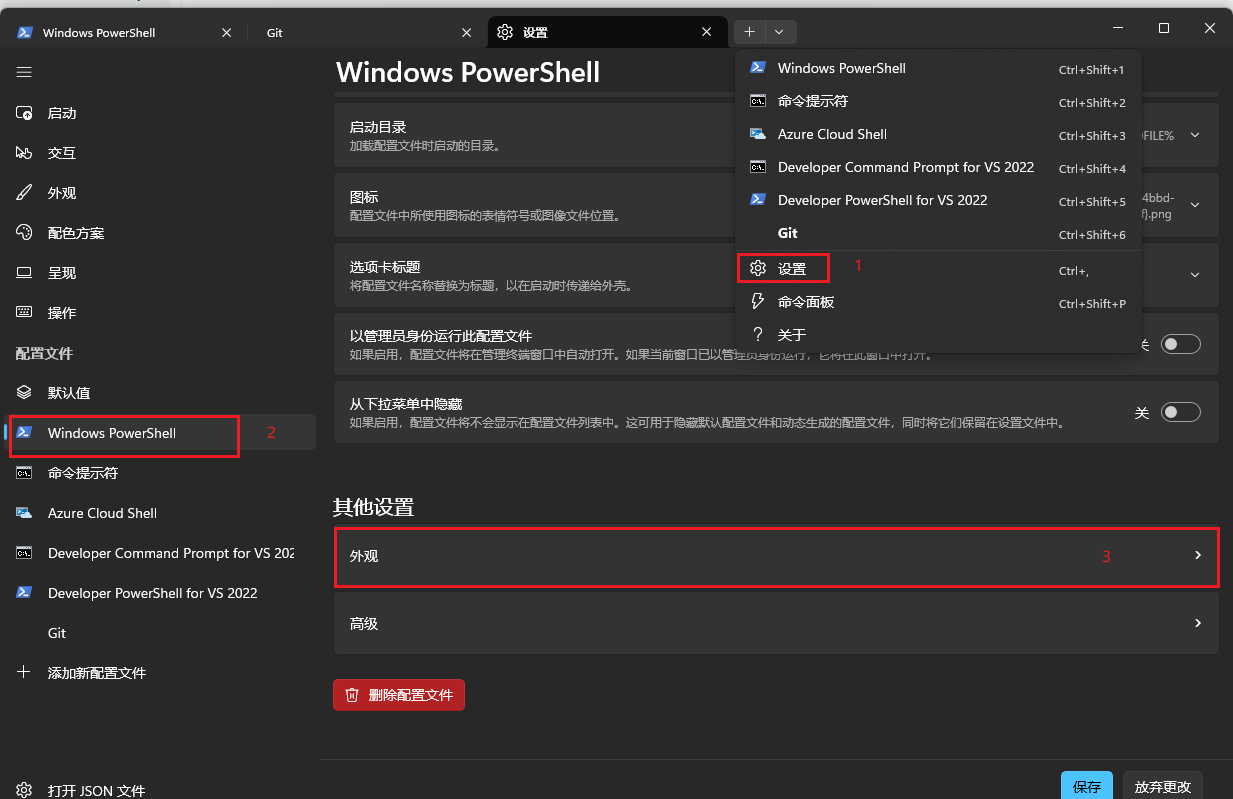1233x799 pixels.
Task: Choose 命令面板 from the dropdown menu
Action: click(806, 302)
